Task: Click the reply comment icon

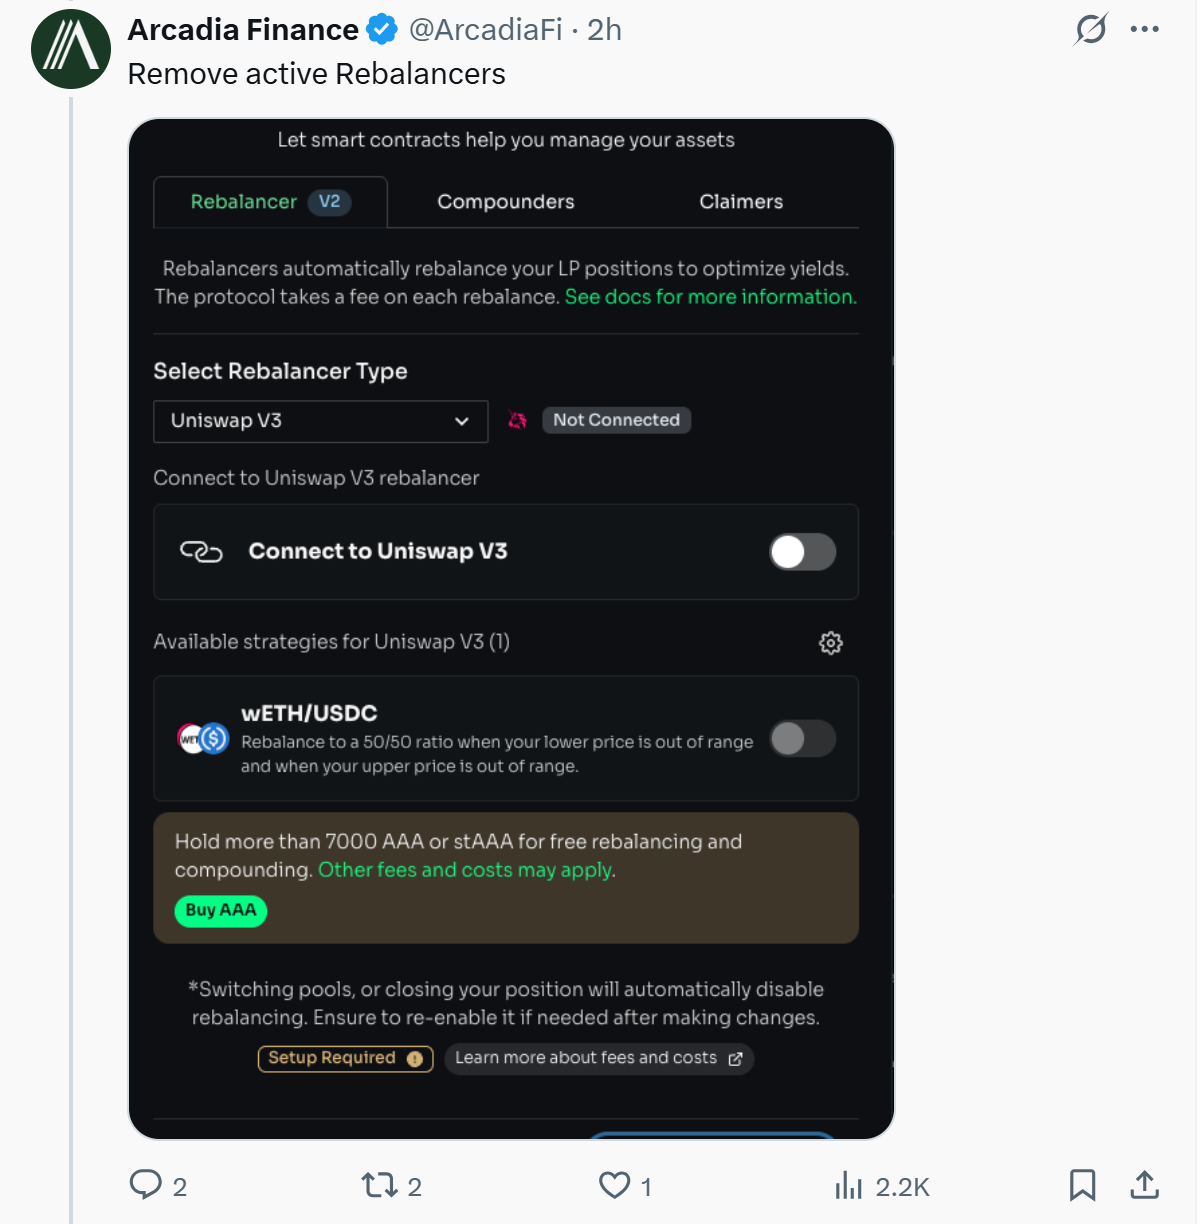Action: (146, 1185)
